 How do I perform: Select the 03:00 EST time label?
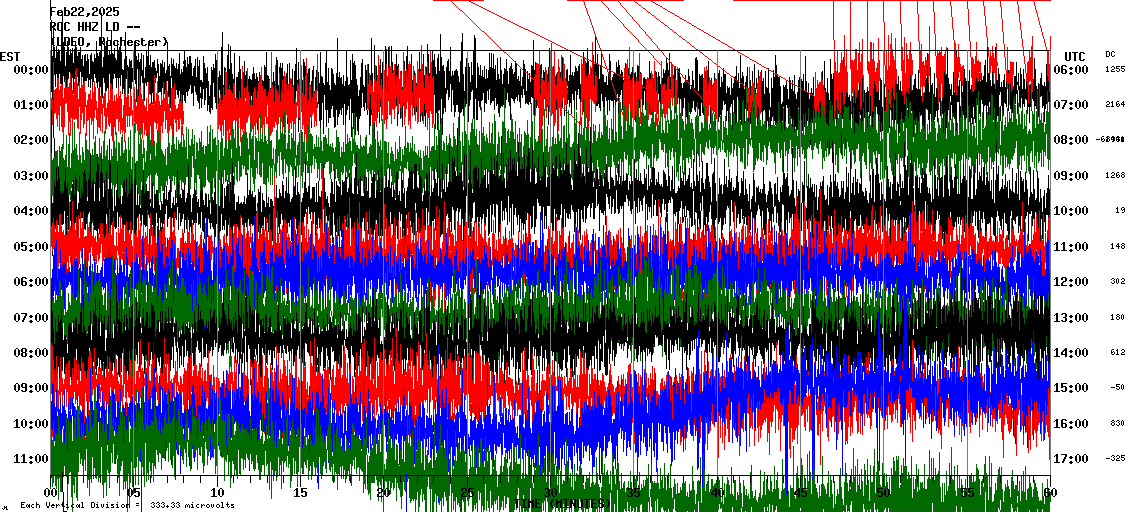click(x=30, y=176)
